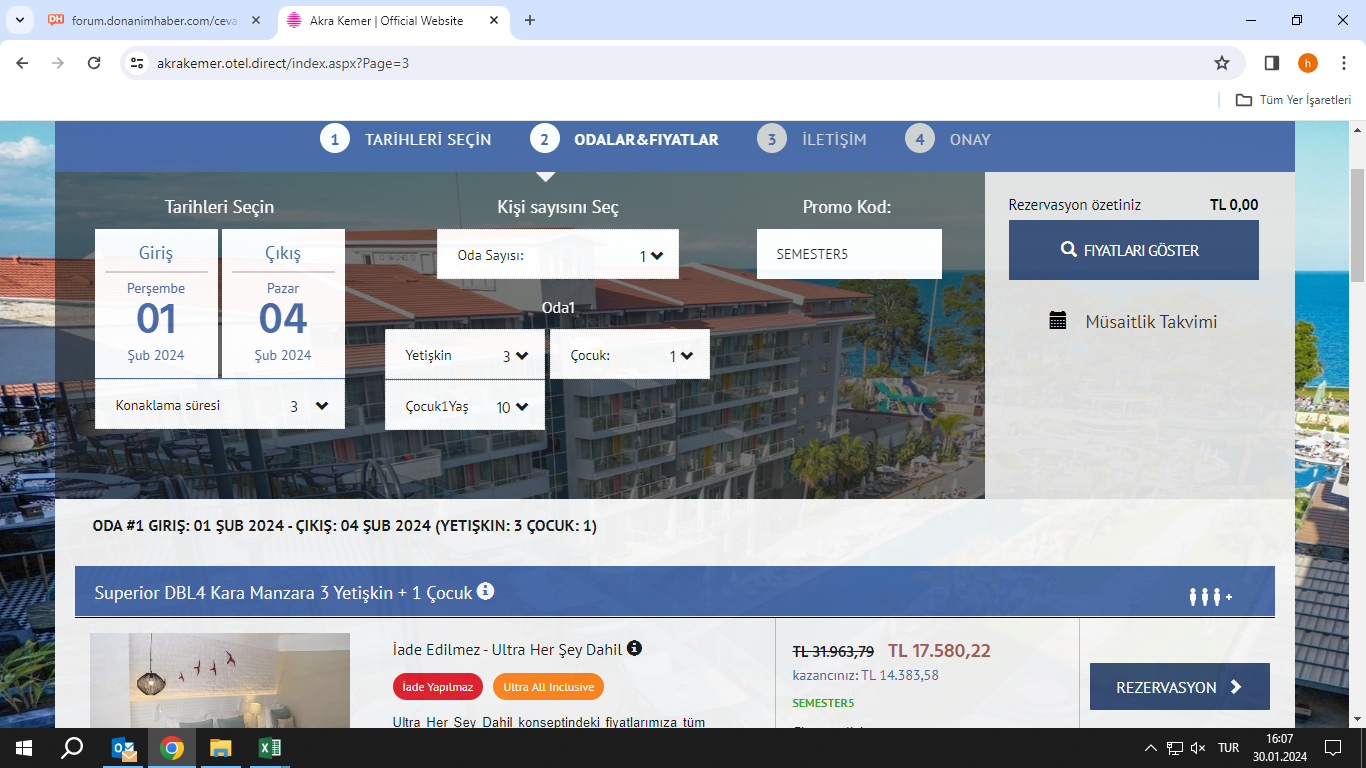Click the browser back arrow

click(x=22, y=63)
